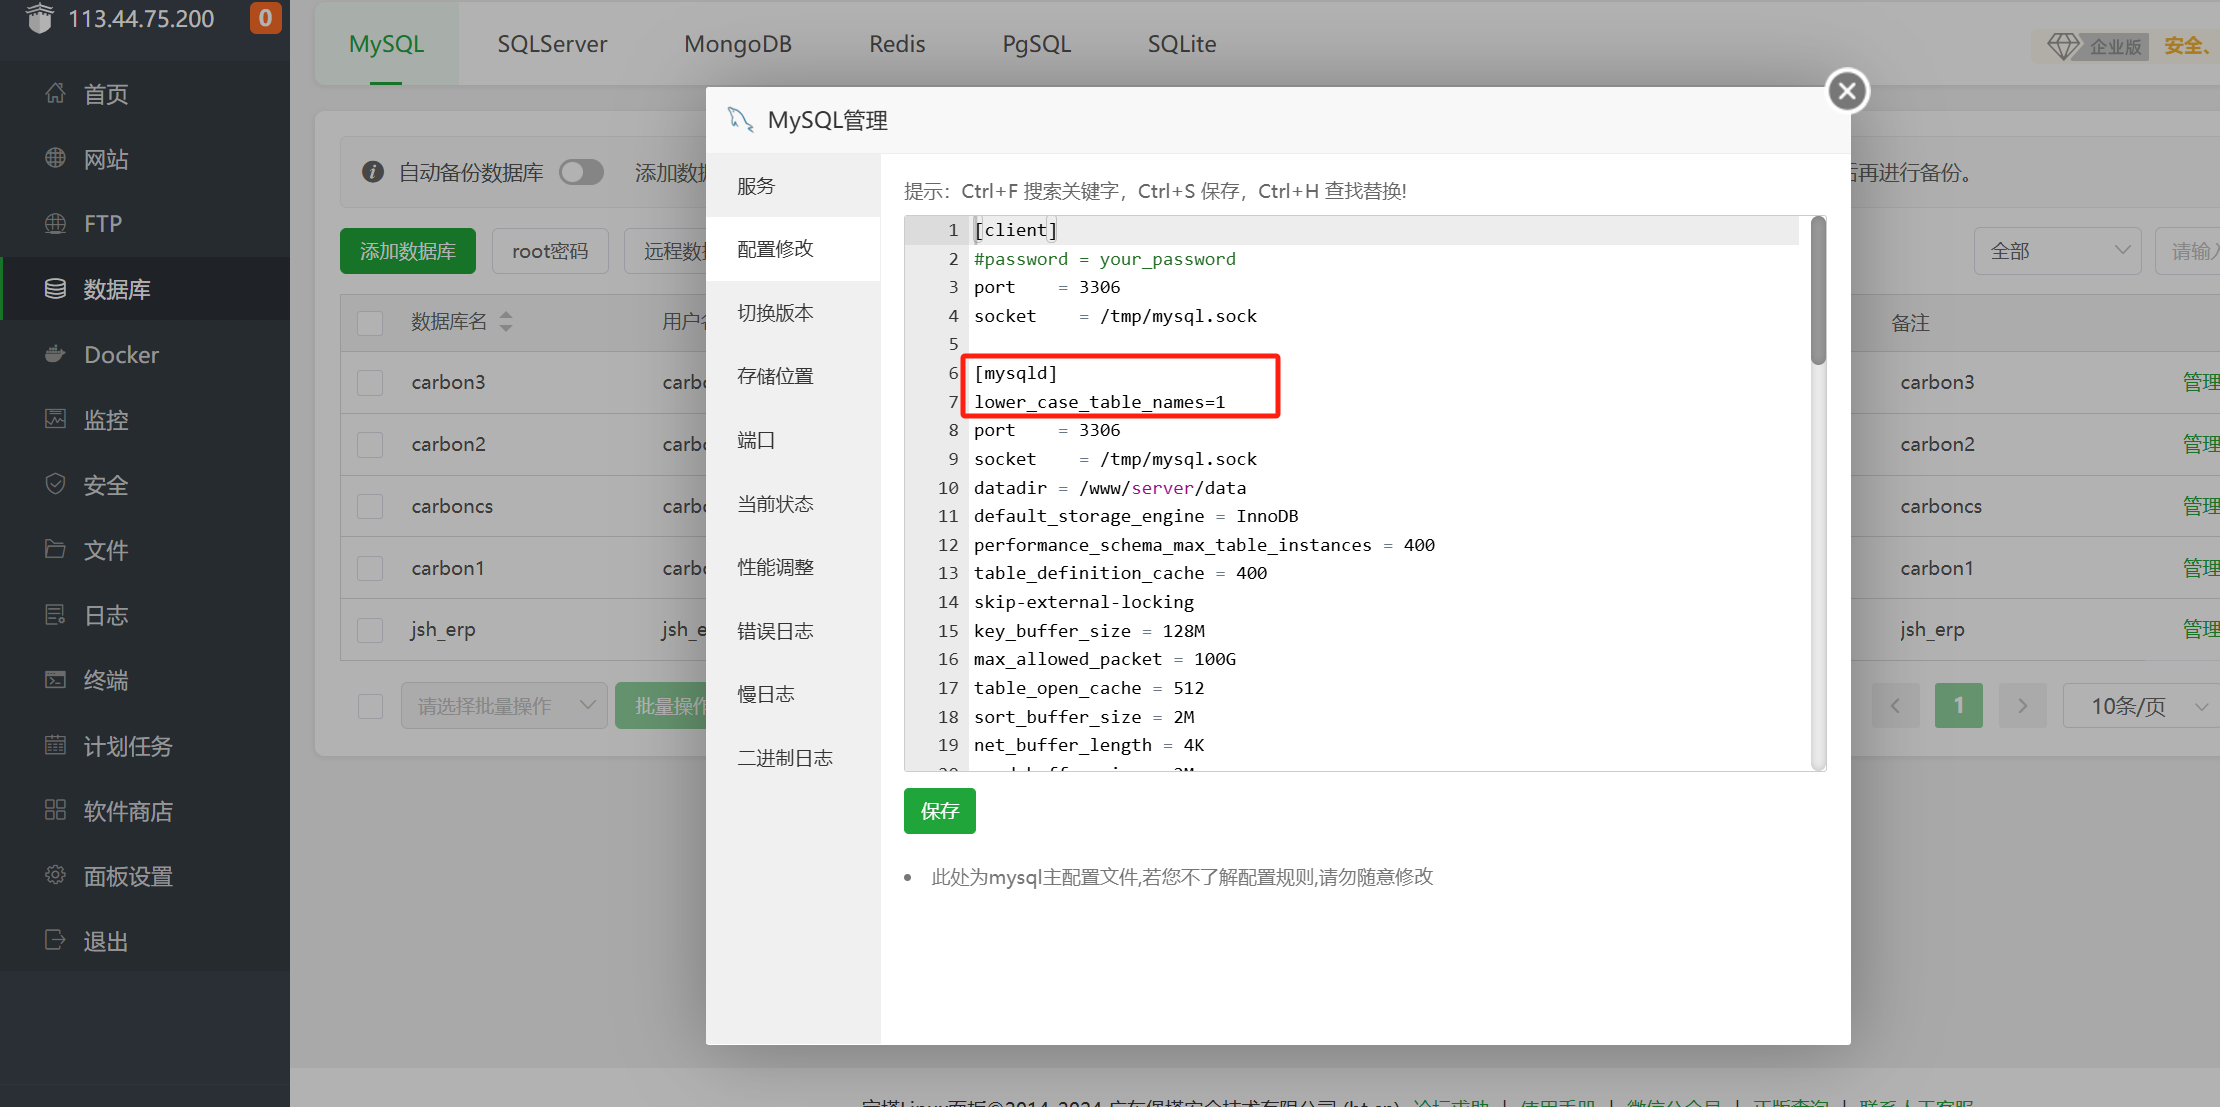Check the select-all checkbox in table header

pyautogui.click(x=370, y=322)
